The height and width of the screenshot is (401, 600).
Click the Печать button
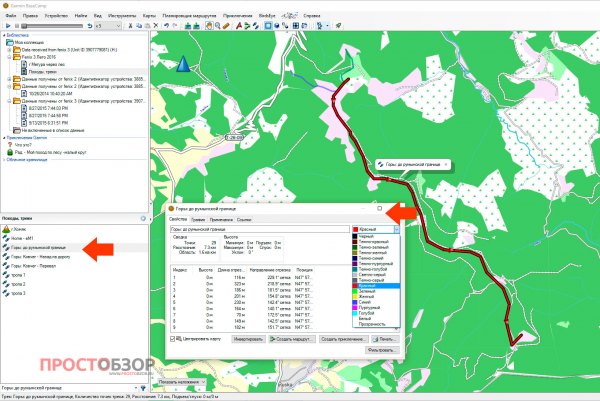click(x=386, y=339)
